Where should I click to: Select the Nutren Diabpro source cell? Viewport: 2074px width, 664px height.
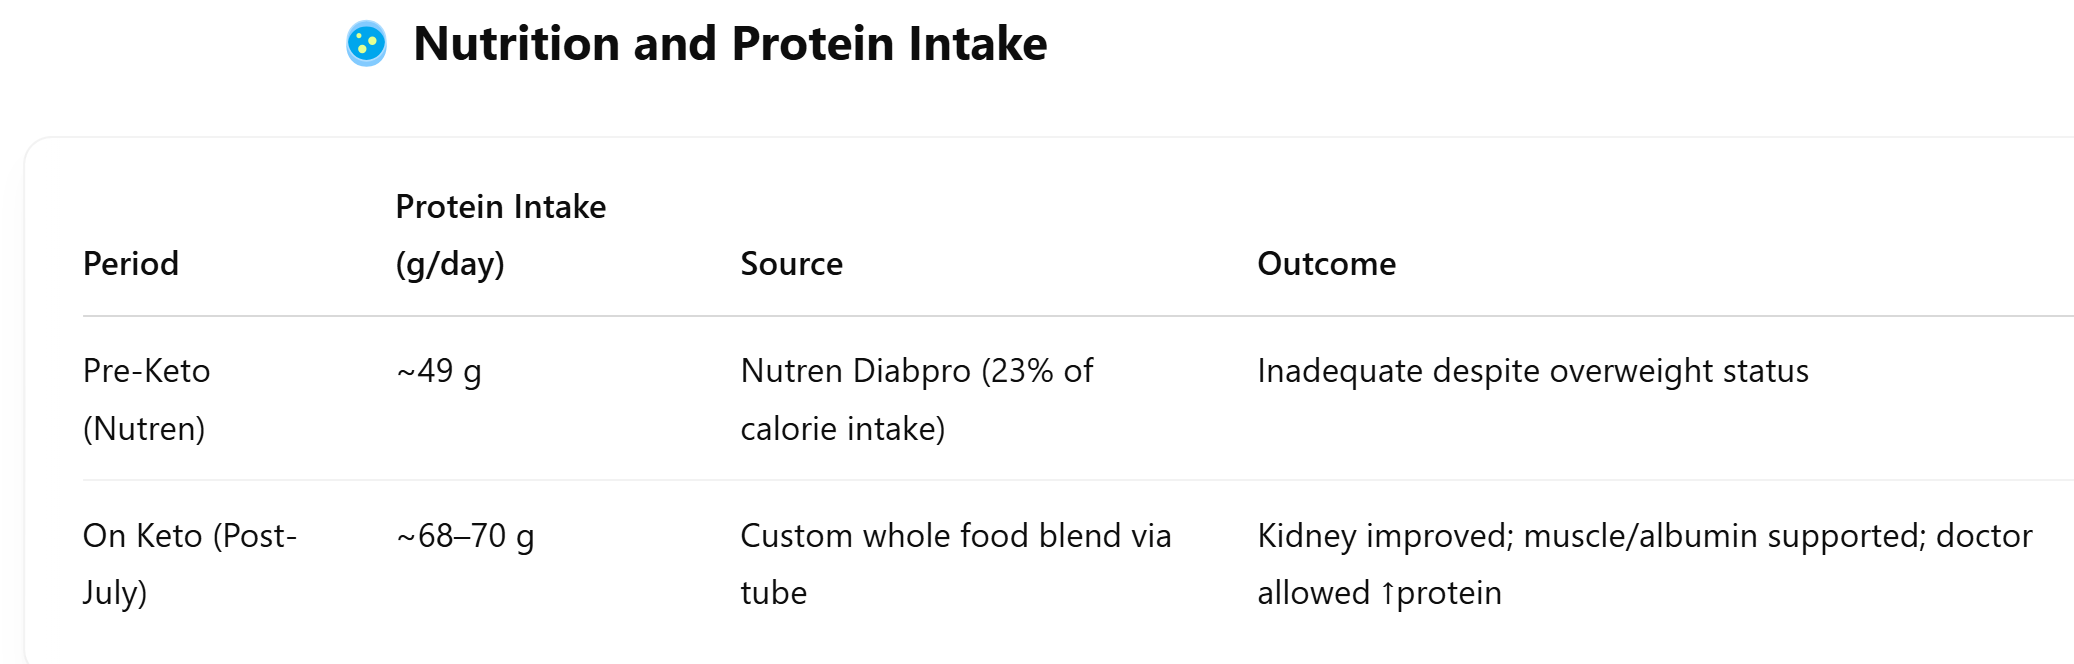click(x=917, y=400)
